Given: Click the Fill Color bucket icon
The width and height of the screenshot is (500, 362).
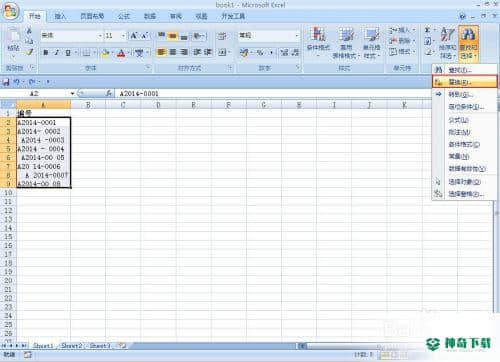Looking at the screenshot, I should [105, 53].
